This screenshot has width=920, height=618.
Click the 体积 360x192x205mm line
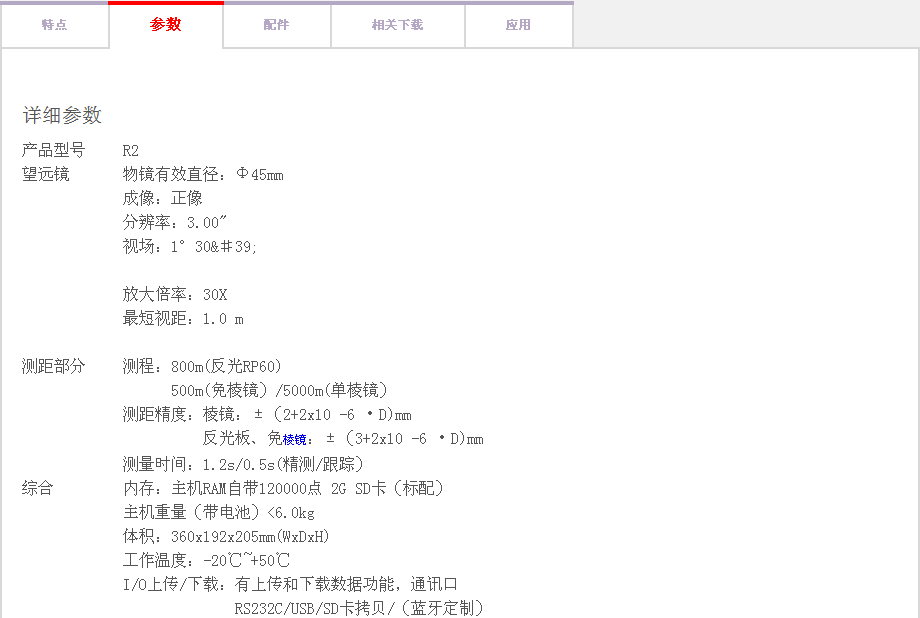(226, 536)
